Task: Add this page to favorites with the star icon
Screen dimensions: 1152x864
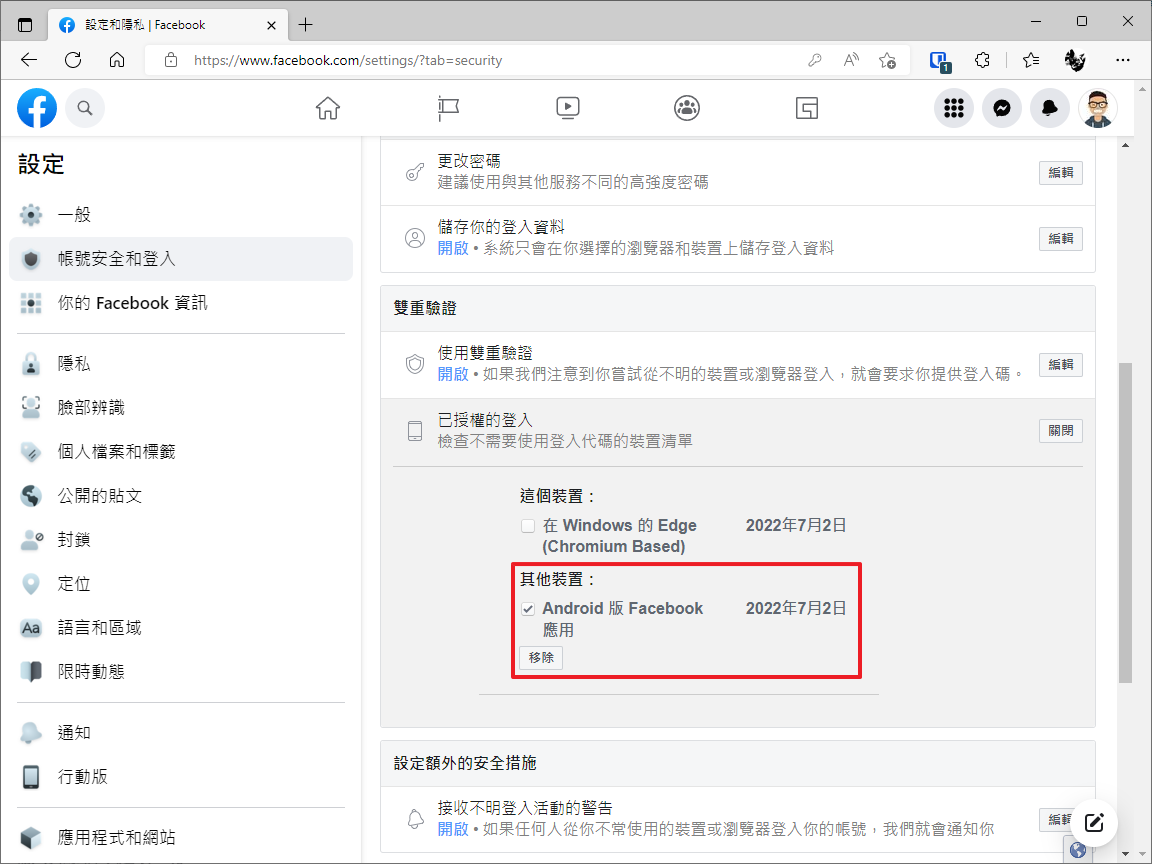Action: (888, 60)
